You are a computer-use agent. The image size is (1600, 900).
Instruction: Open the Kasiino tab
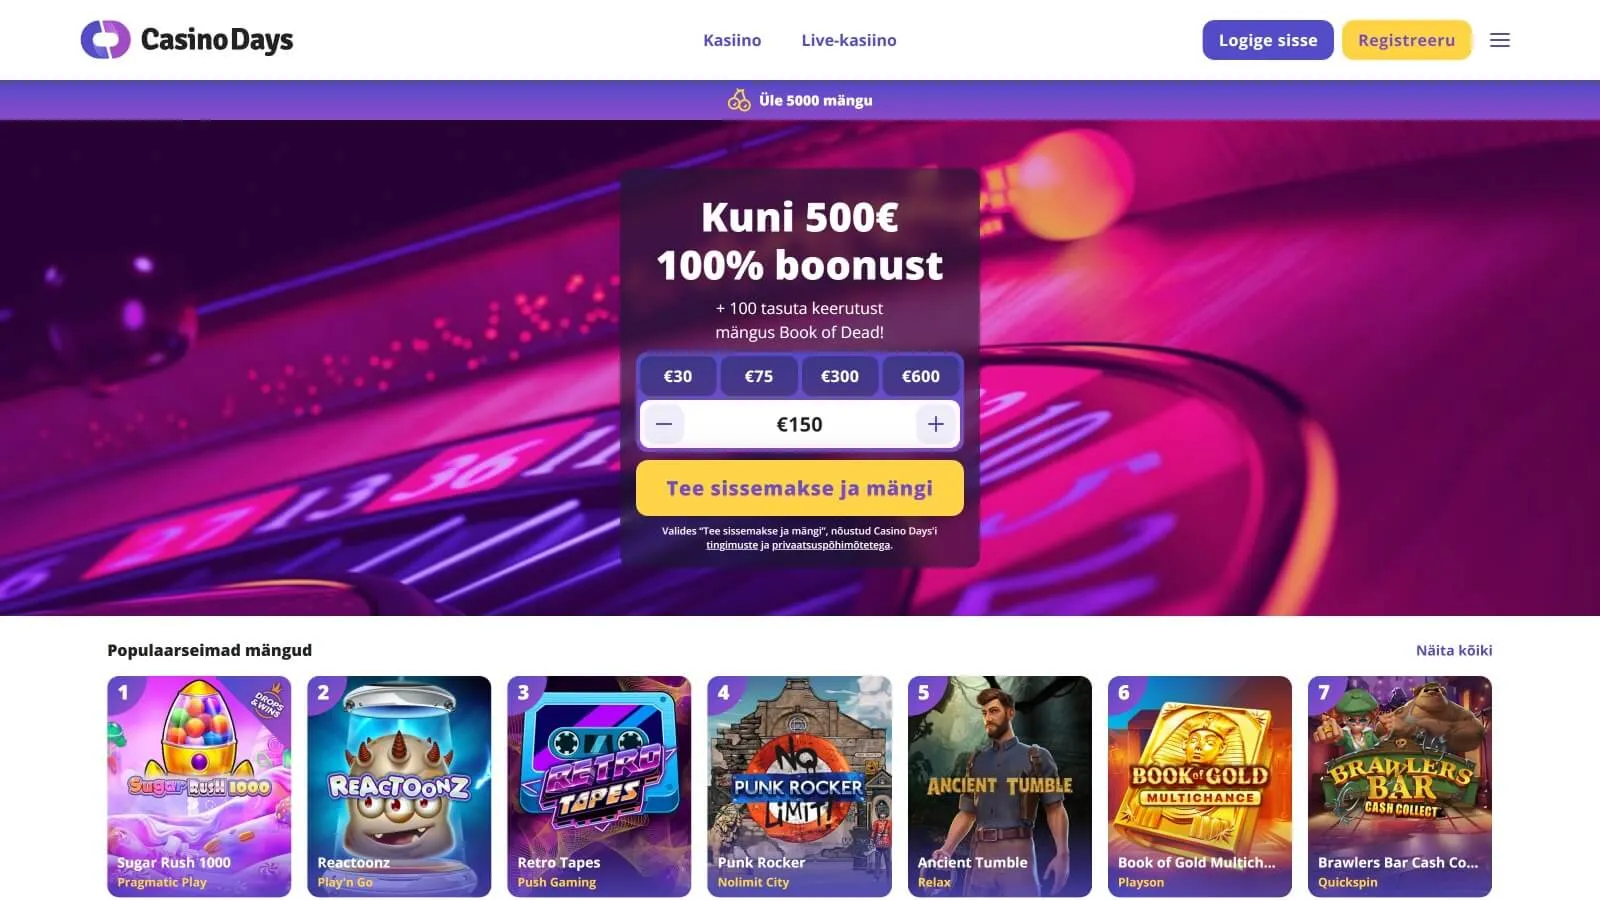tap(732, 40)
